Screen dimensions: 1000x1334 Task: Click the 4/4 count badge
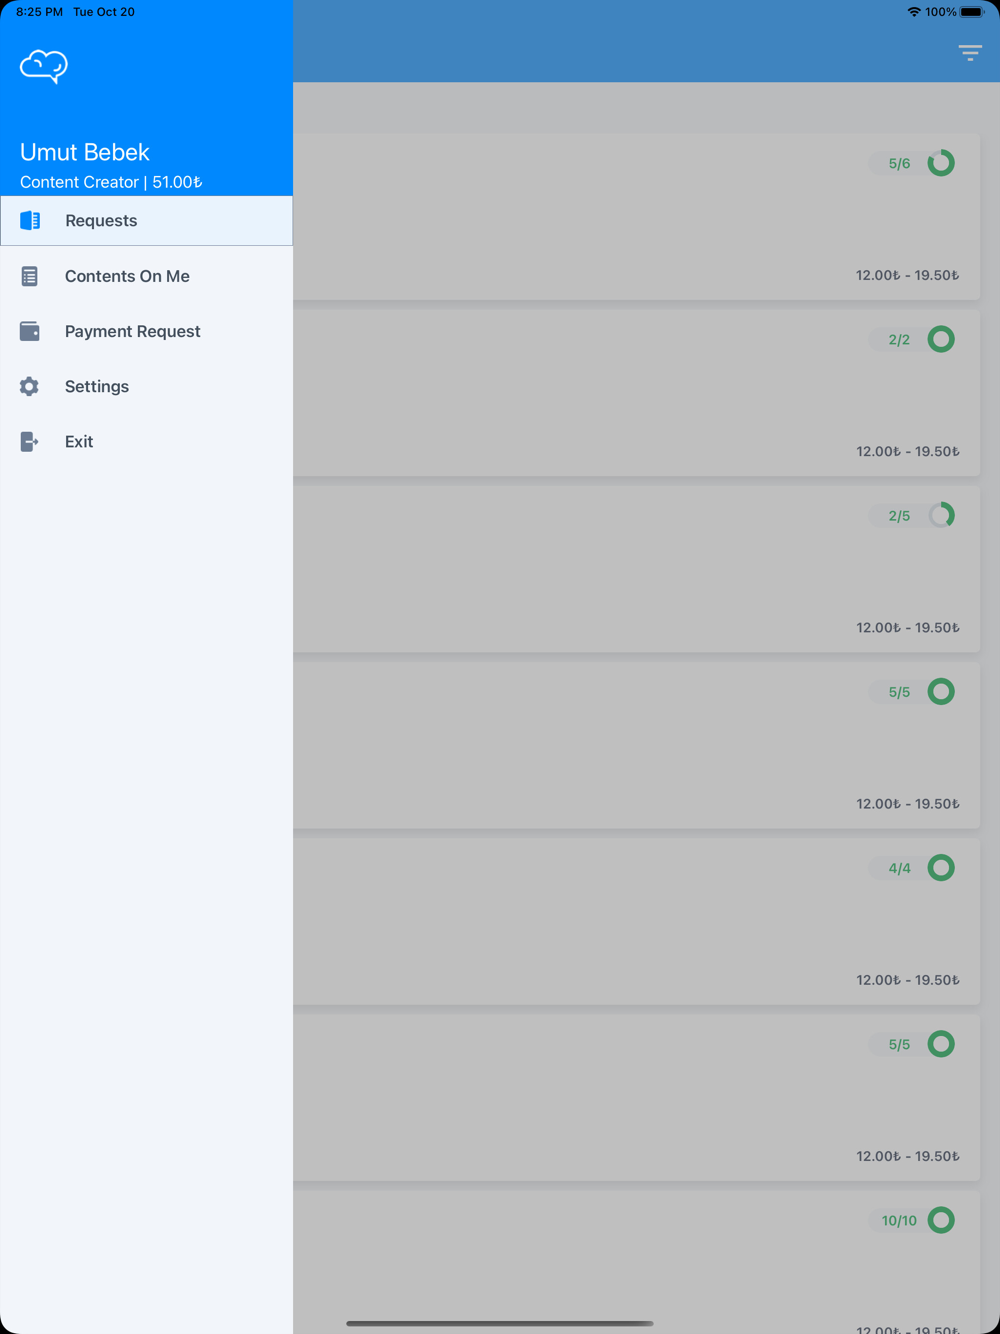[x=899, y=868]
